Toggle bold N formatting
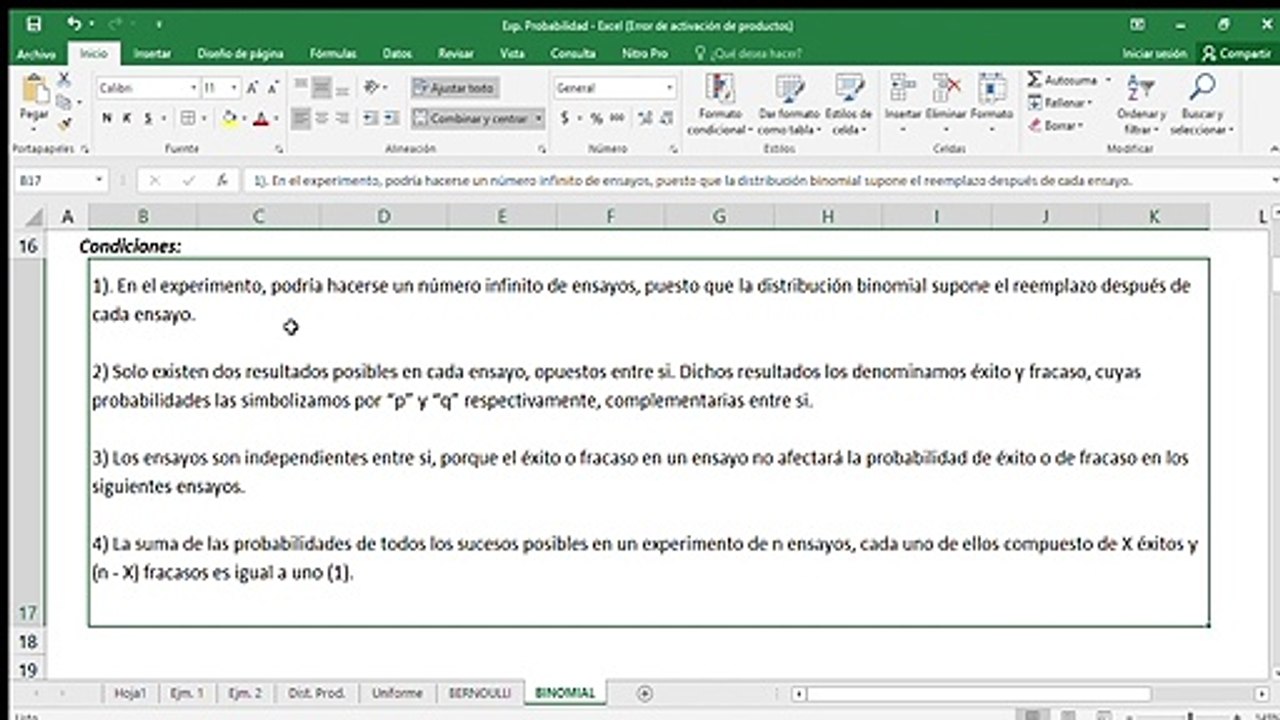Image resolution: width=1280 pixels, height=720 pixels. tap(107, 118)
